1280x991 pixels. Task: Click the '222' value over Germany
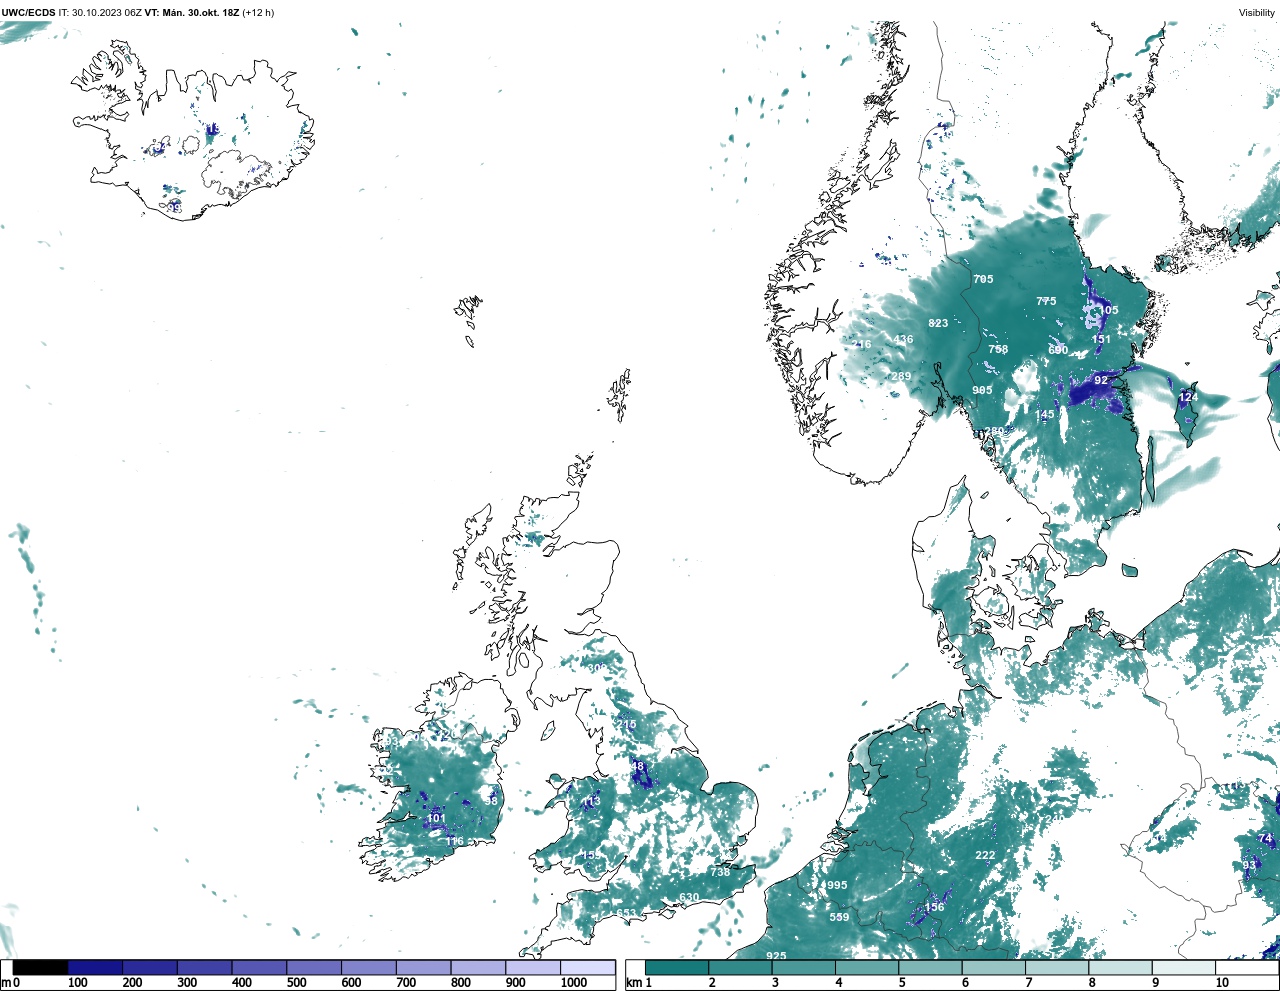point(985,855)
